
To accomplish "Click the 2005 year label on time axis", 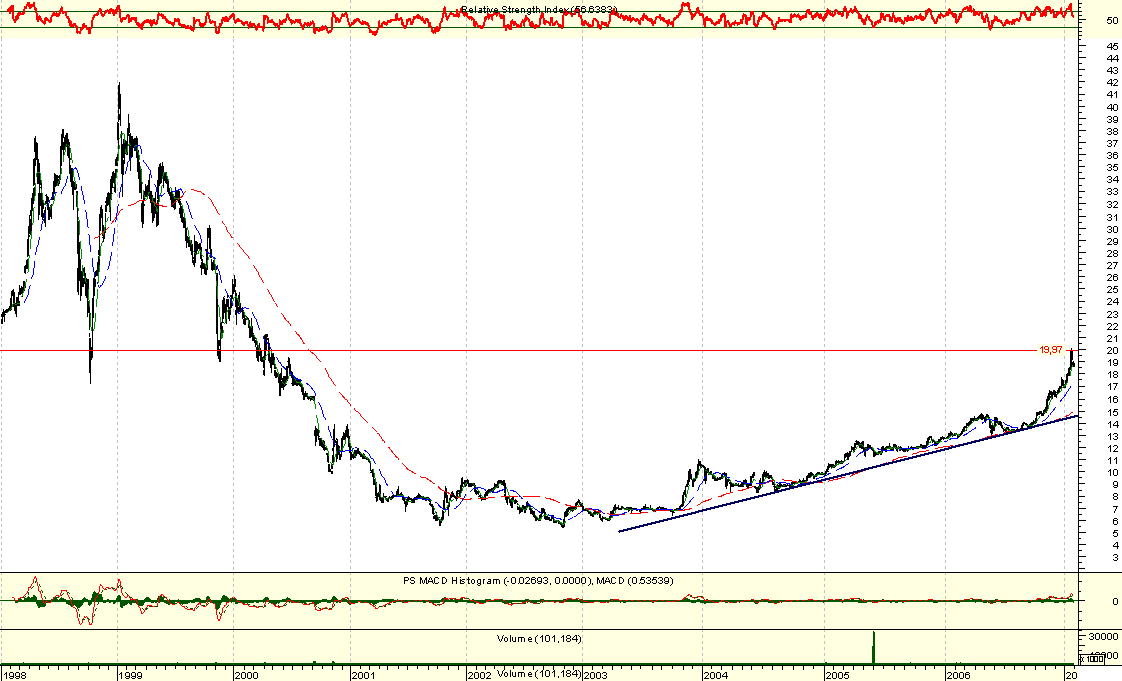I will coord(837,675).
